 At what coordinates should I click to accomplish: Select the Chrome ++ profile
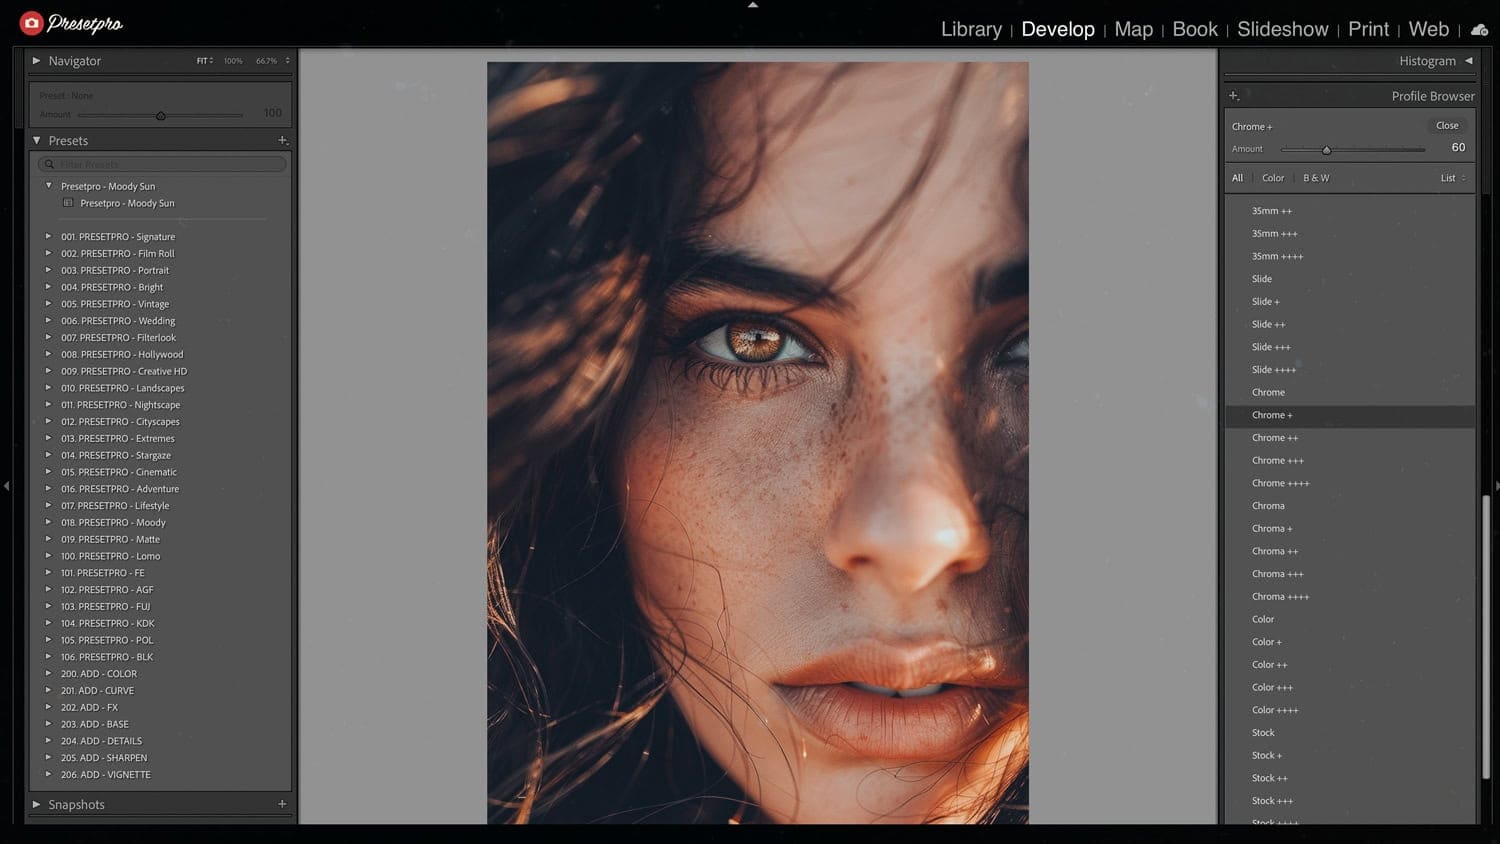pyautogui.click(x=1275, y=438)
